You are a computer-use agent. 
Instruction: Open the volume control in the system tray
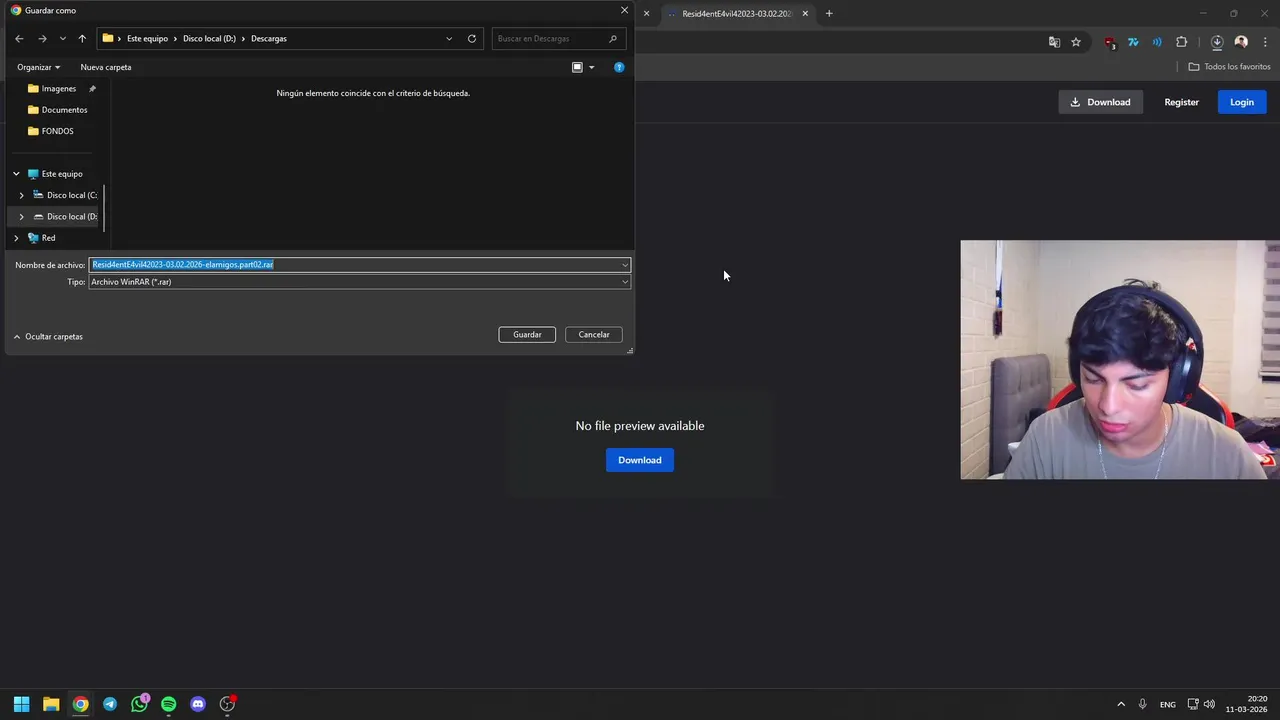click(1209, 704)
